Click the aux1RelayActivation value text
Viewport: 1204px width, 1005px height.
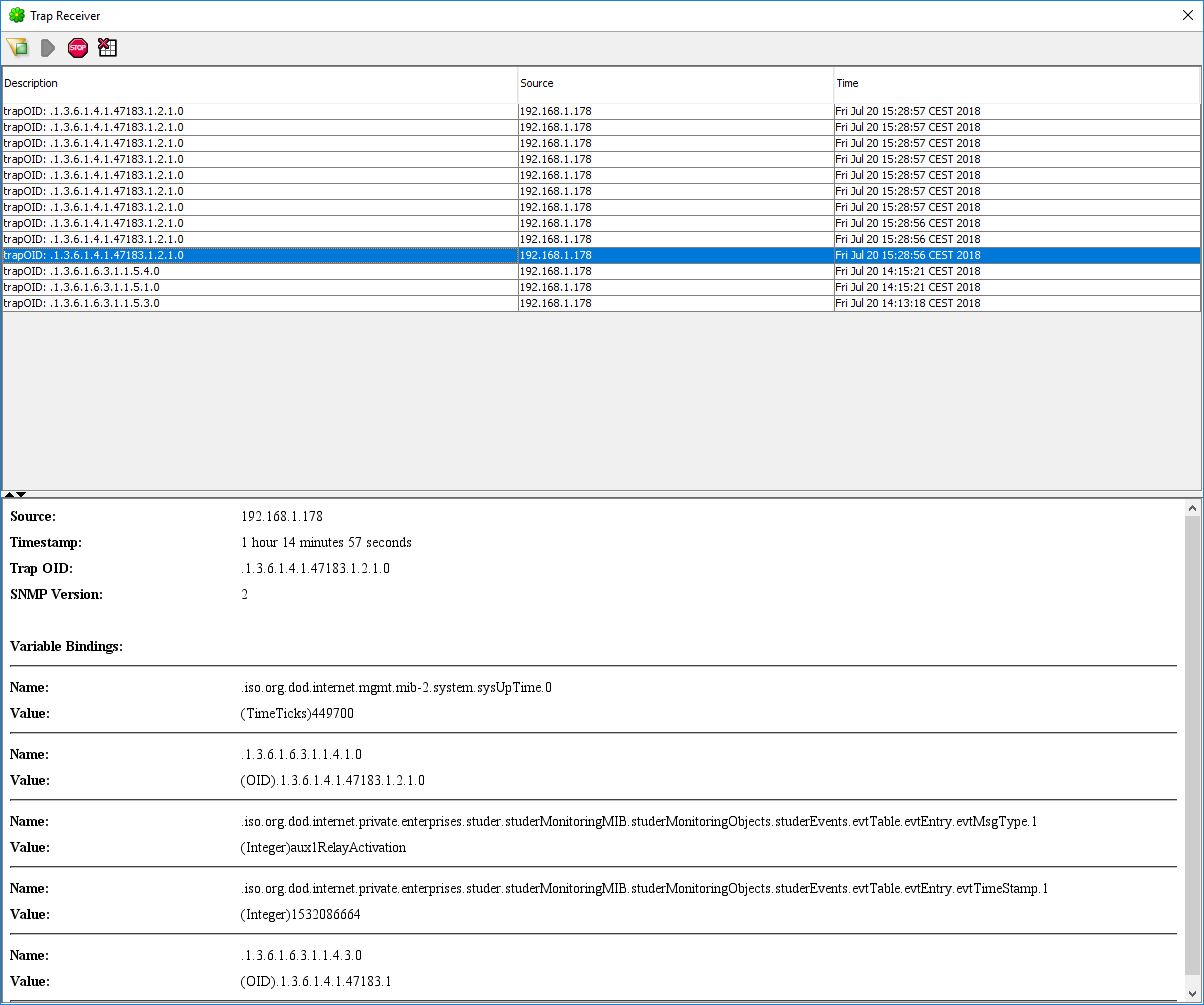(x=323, y=847)
